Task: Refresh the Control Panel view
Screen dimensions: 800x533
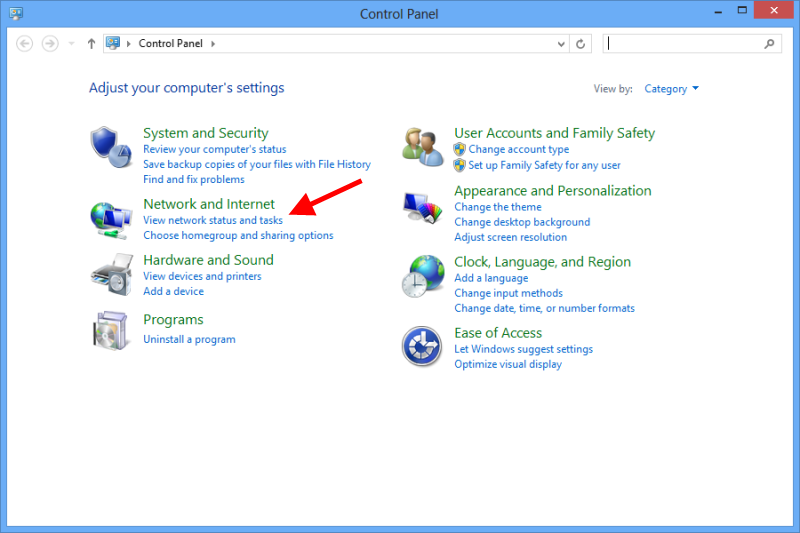Action: [x=581, y=44]
